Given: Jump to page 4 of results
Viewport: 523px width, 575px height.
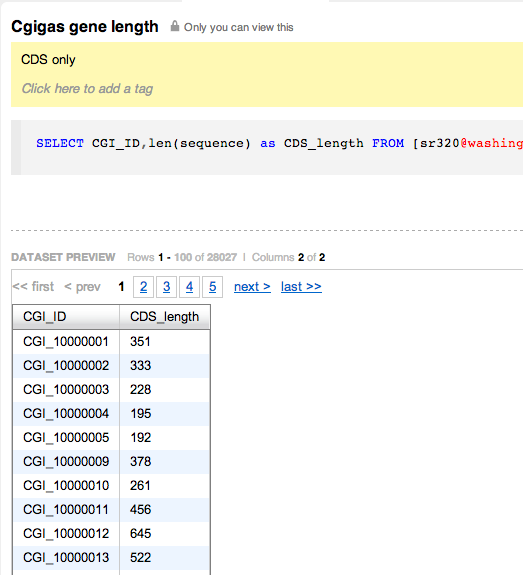Looking at the screenshot, I should 189,287.
